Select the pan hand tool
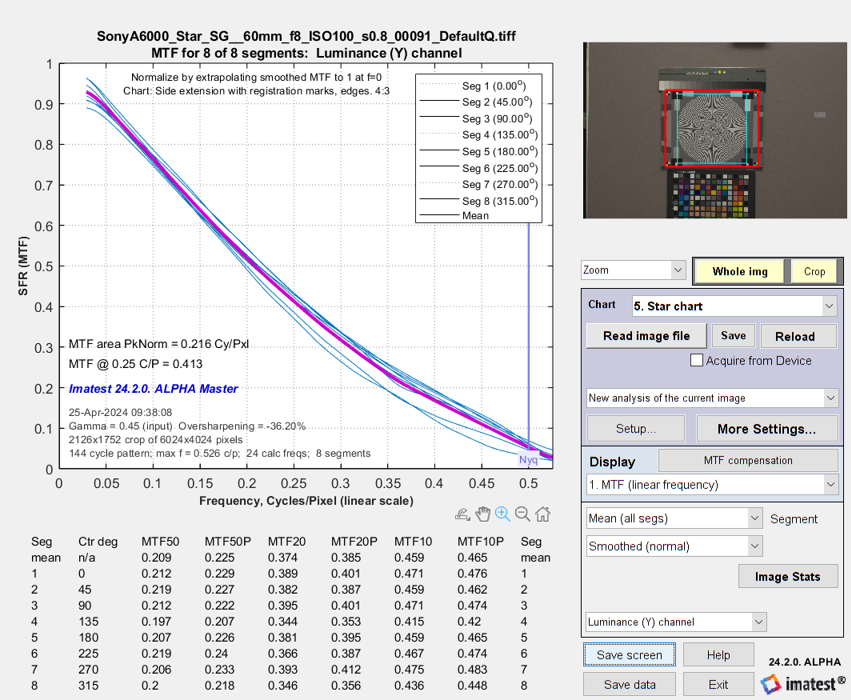Image resolution: width=851 pixels, height=700 pixels. (482, 515)
